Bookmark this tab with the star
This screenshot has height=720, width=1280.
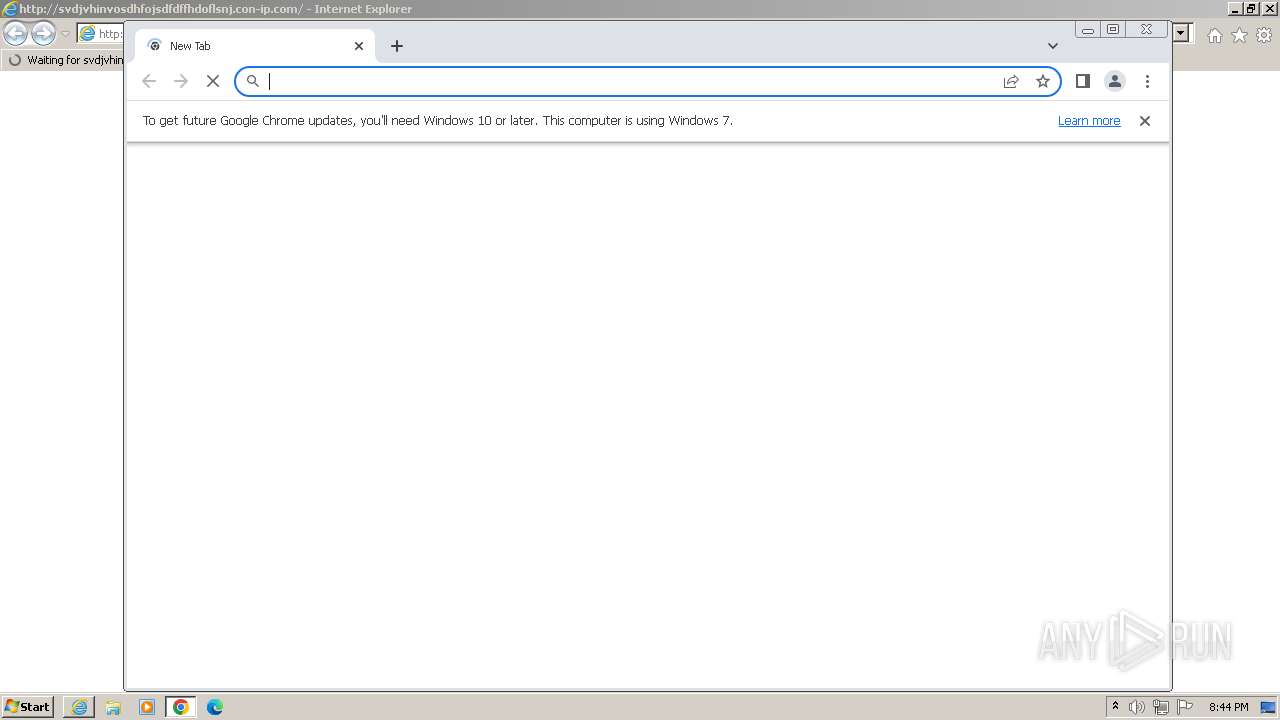point(1043,81)
